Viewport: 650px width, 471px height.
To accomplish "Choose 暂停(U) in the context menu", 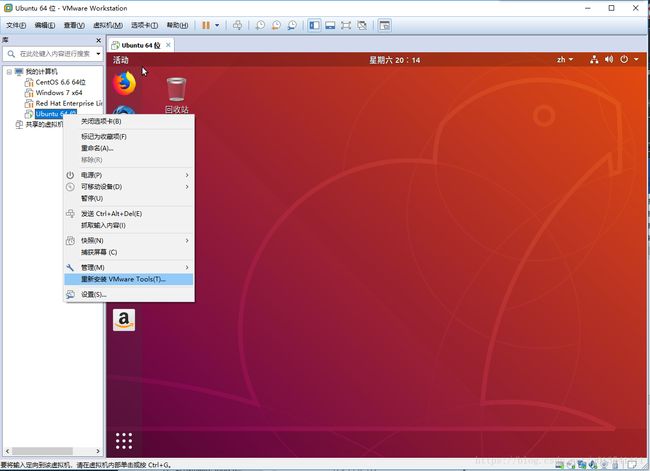I will click(x=129, y=198).
